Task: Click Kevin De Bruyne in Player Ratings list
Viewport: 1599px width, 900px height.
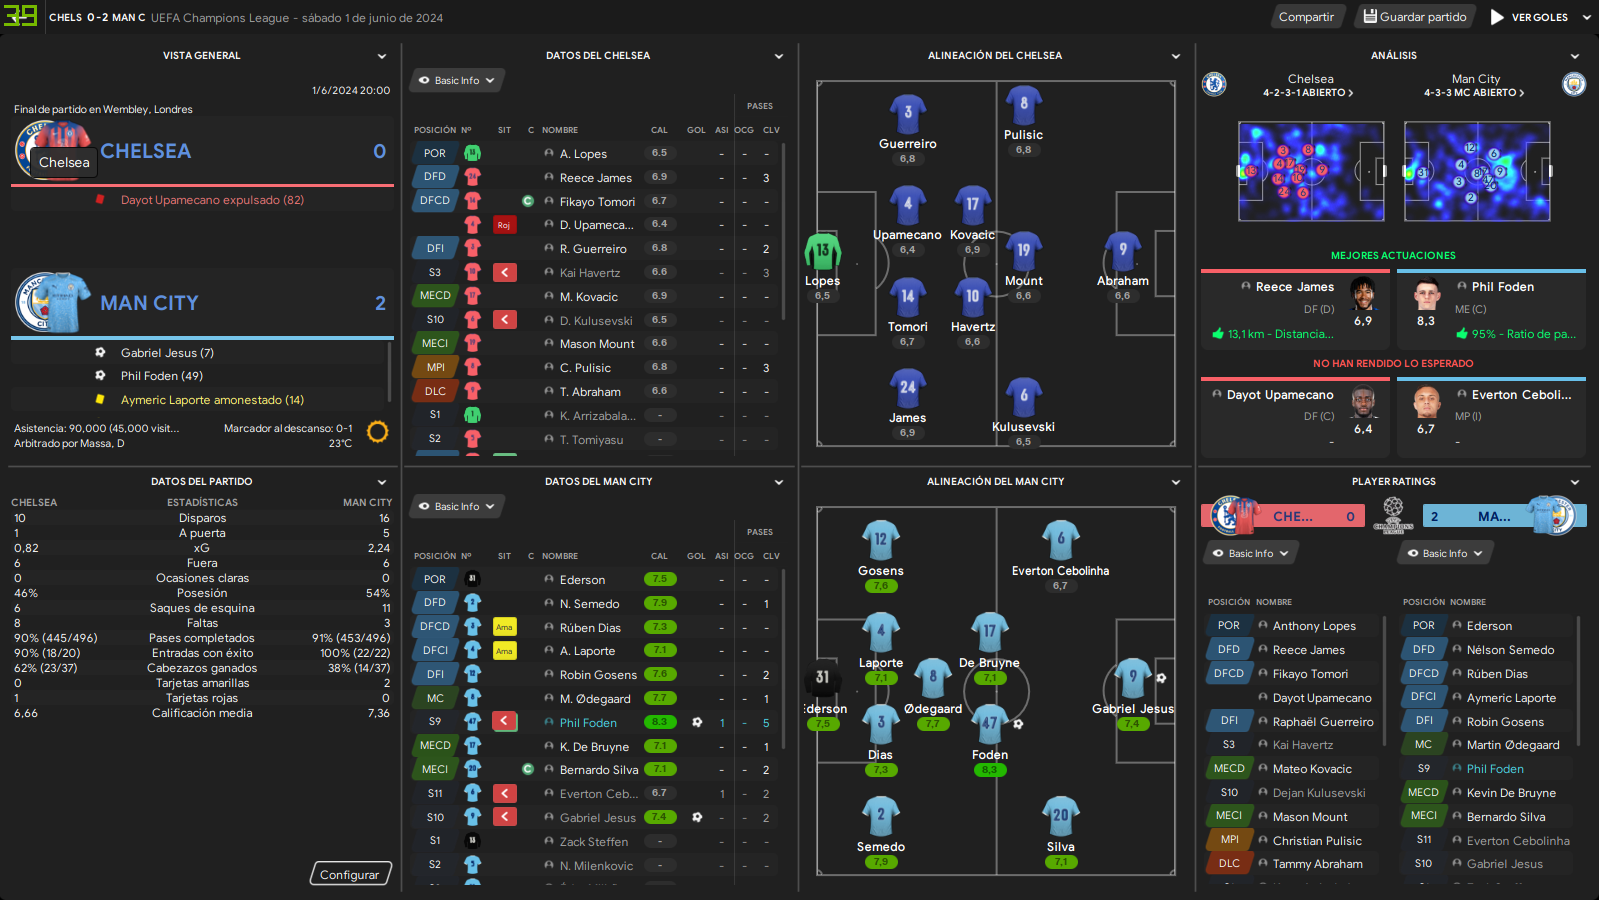Action: 1511,793
